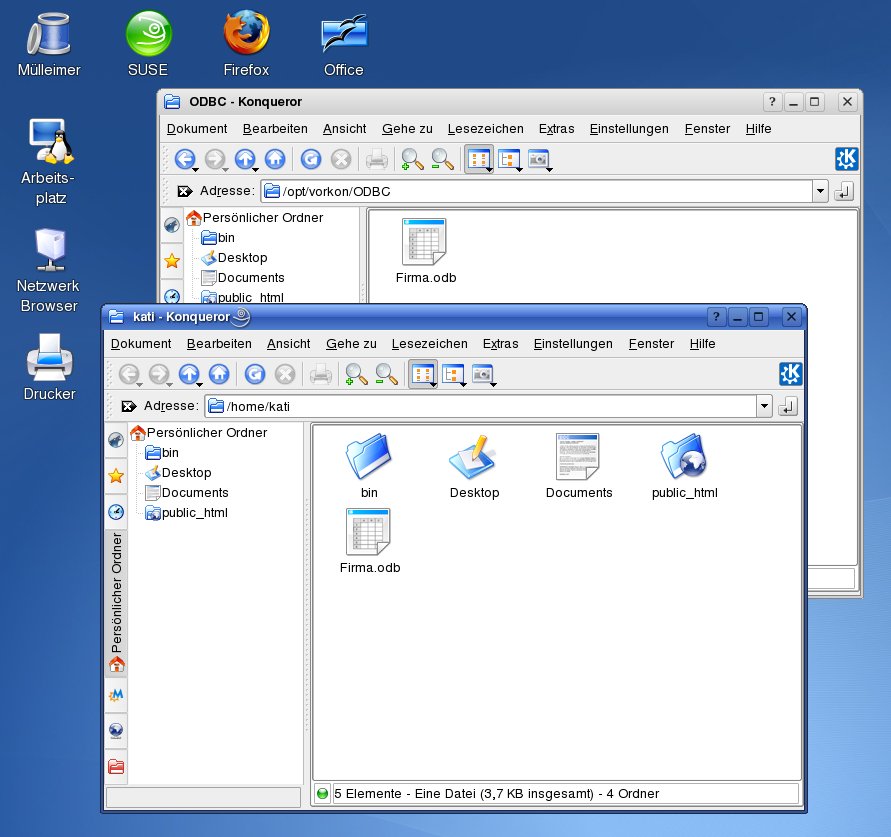The height and width of the screenshot is (837, 891).
Task: Switch to tree view in the kati window toolbar
Action: tap(454, 375)
